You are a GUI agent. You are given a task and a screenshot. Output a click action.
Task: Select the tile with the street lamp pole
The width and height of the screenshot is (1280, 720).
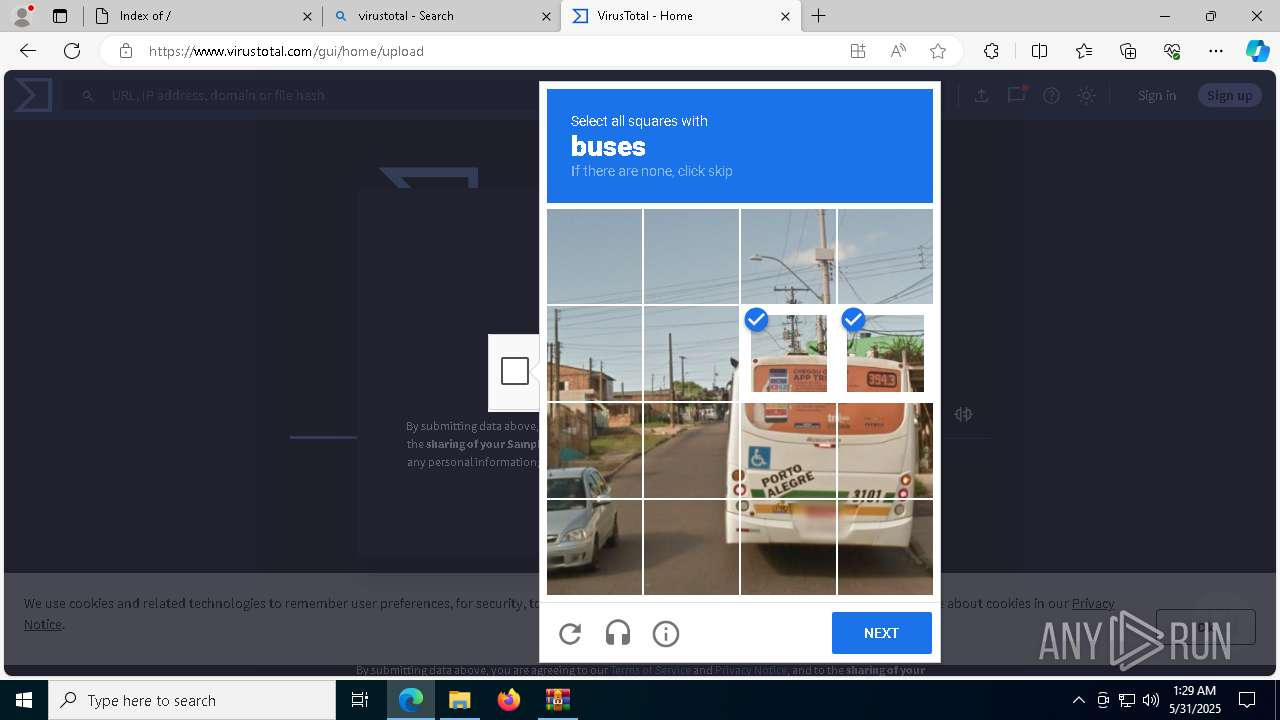pos(788,256)
